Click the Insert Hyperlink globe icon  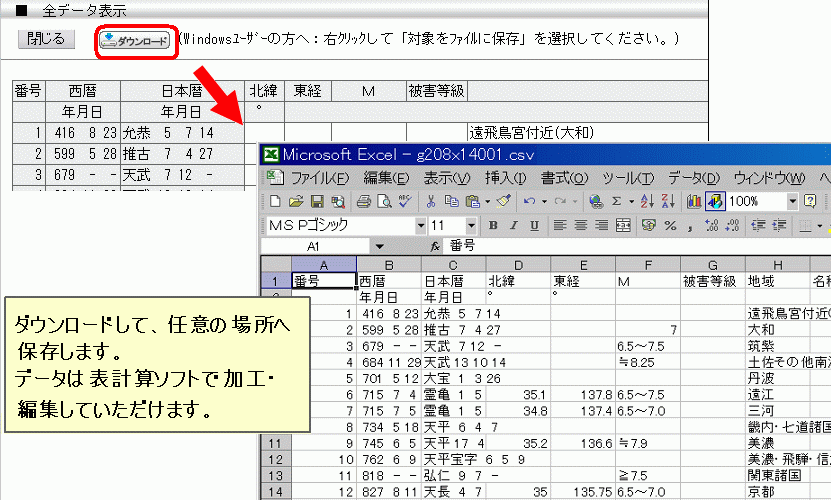pyautogui.click(x=596, y=201)
